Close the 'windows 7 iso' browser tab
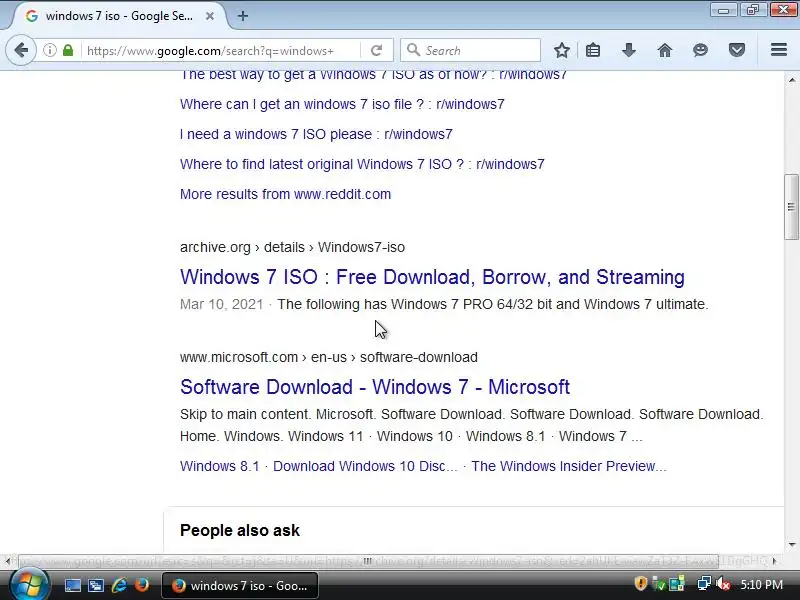This screenshot has height=600, width=800. 210,16
